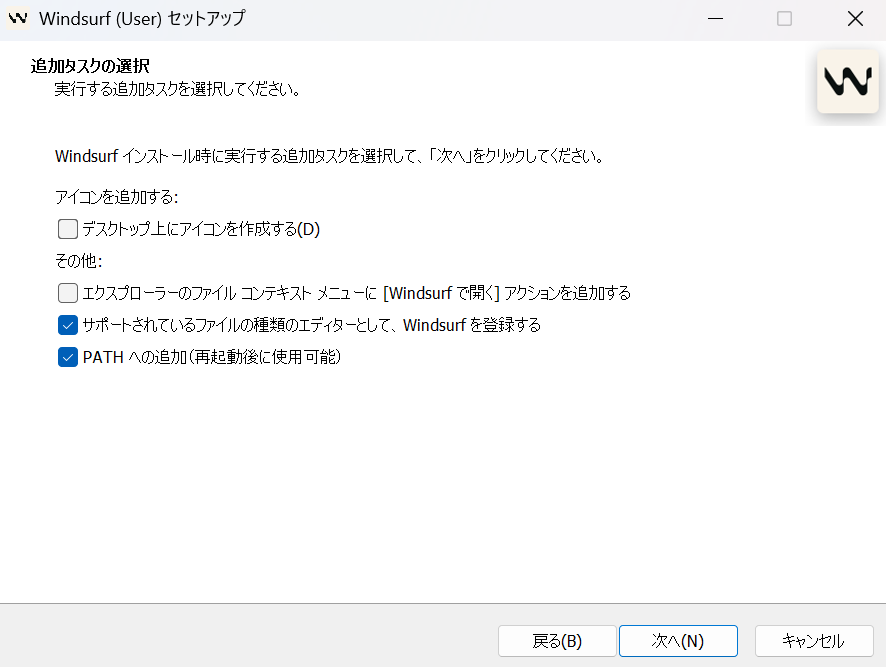Minimize the Windsurf setup window
The image size is (886, 667).
click(715, 19)
